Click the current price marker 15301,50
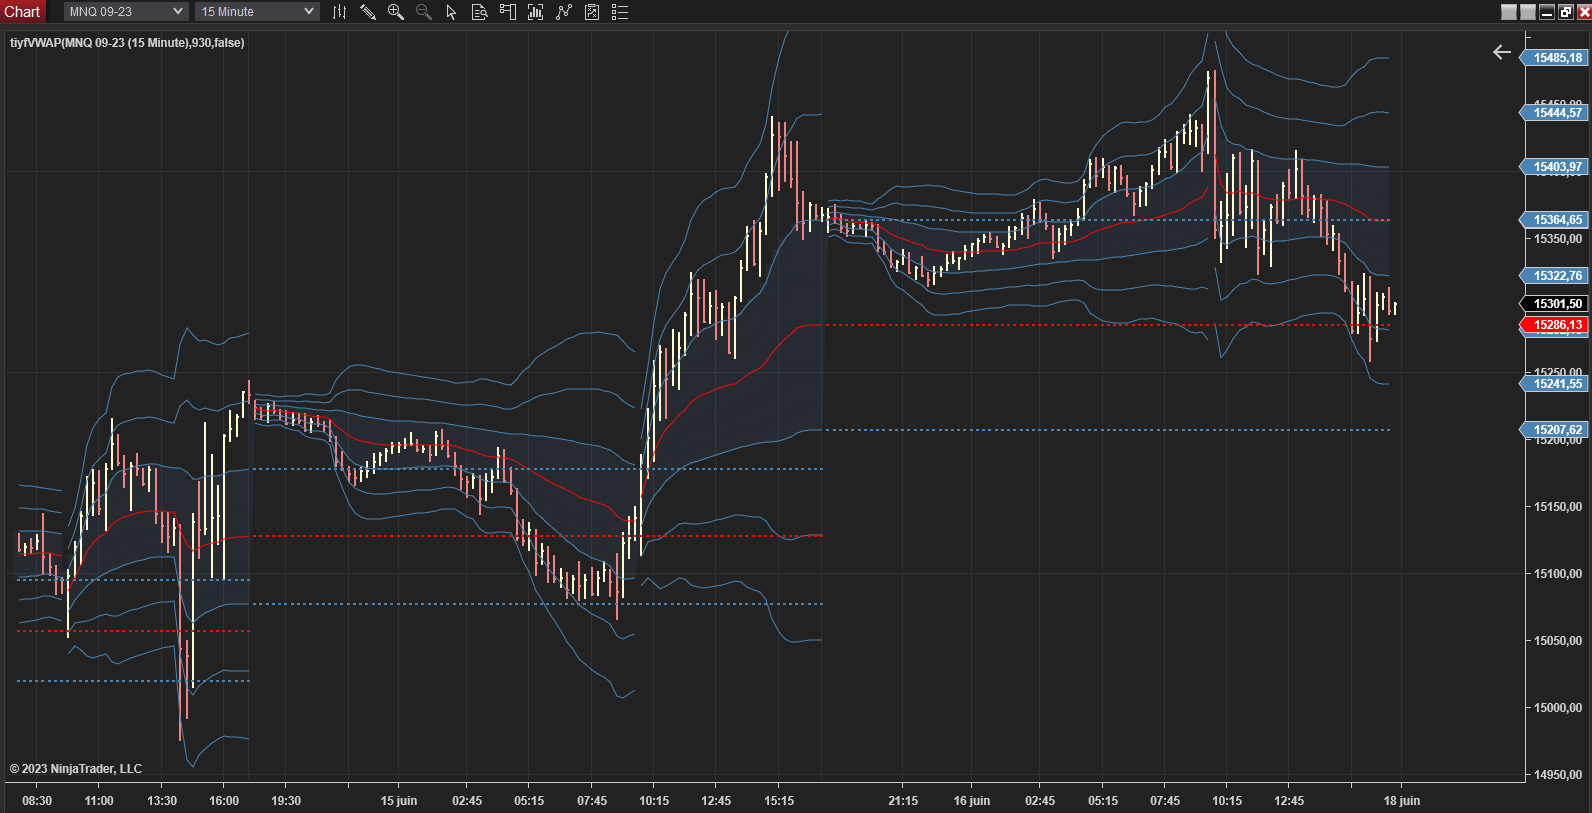Viewport: 1592px width, 813px height. point(1554,304)
